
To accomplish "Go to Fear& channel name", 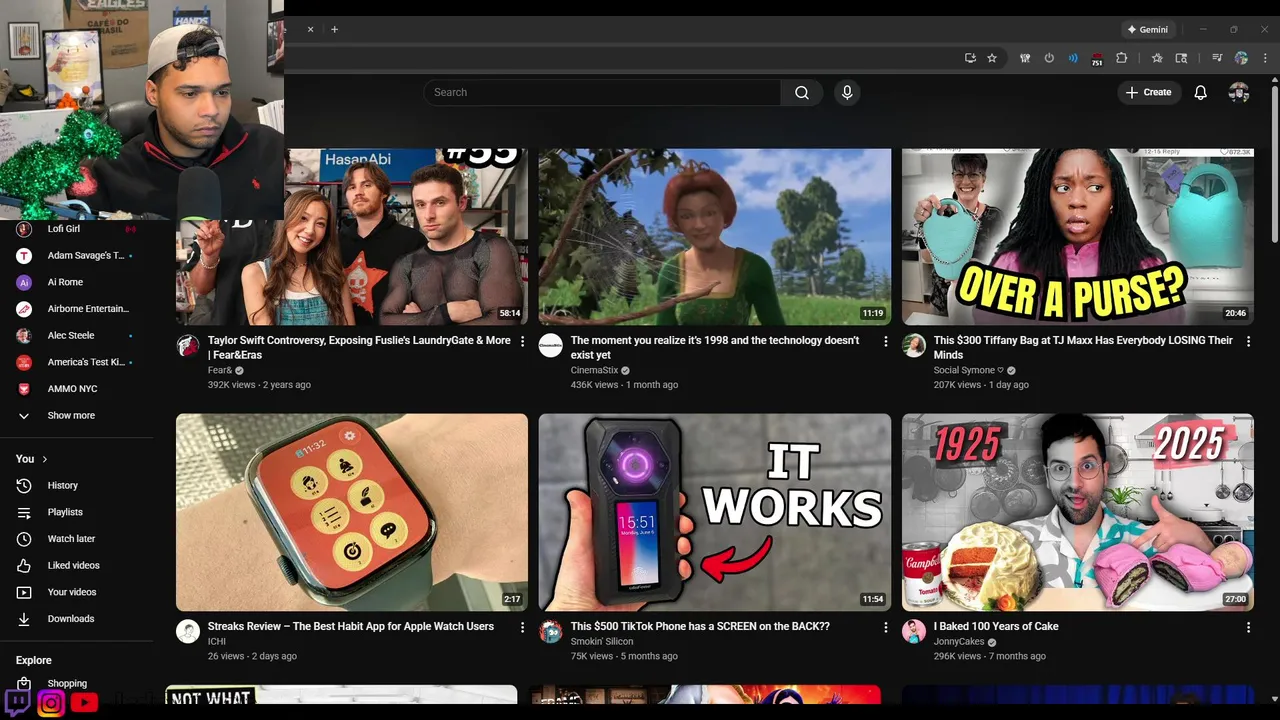I will pos(220,370).
